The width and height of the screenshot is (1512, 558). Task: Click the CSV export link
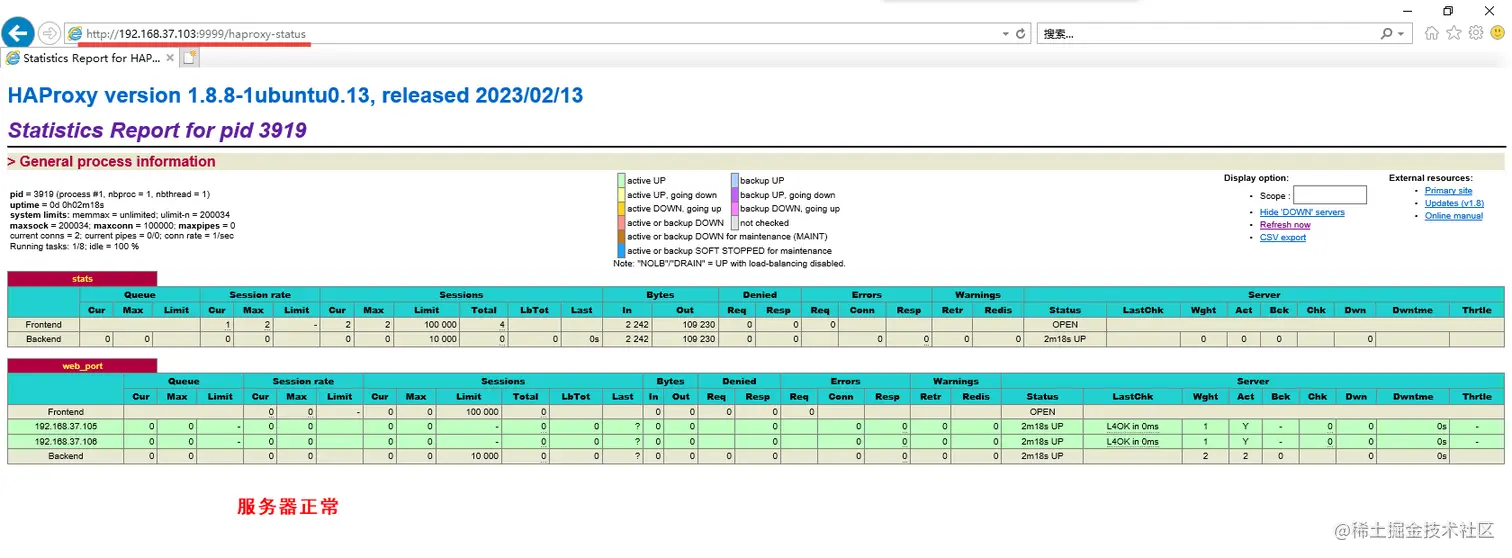pos(1283,237)
